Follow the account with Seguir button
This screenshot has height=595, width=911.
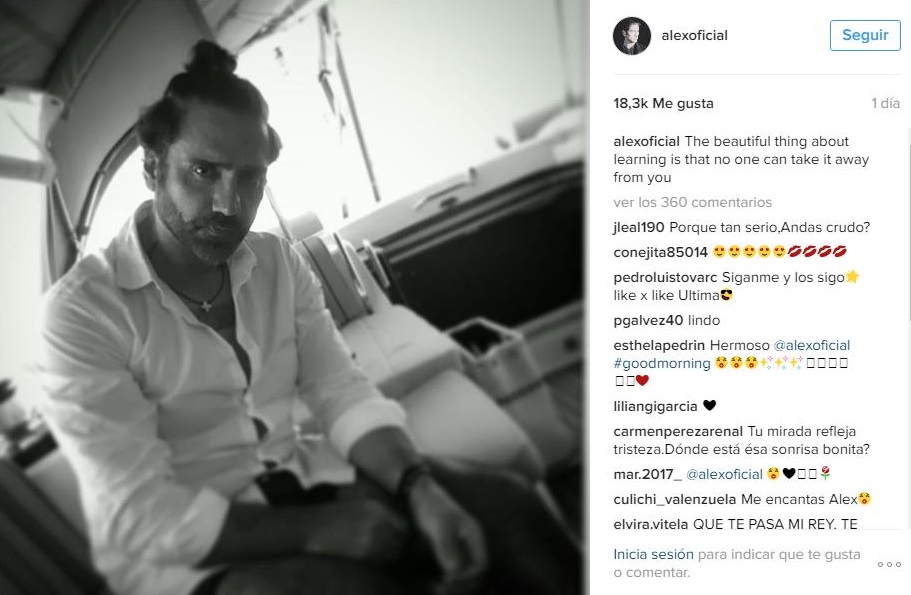[865, 35]
